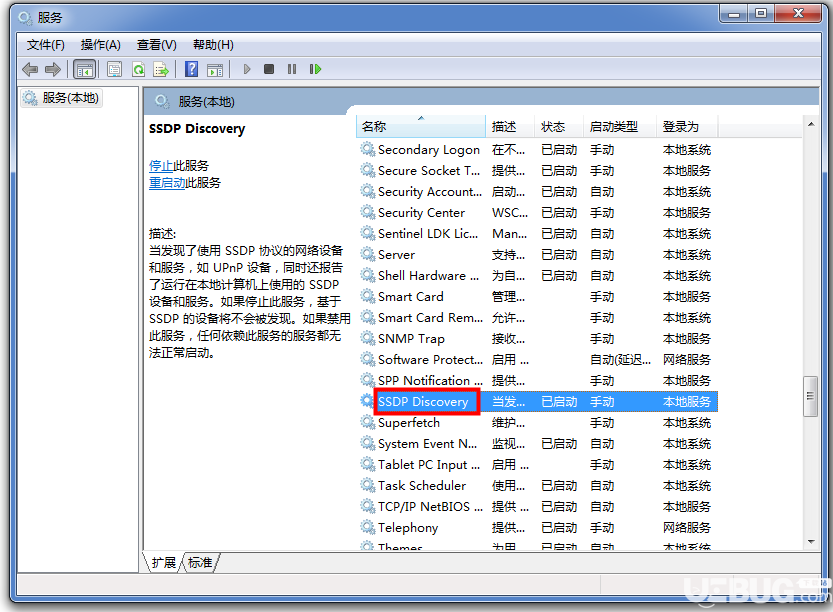Select the Tablet PC Input ... service row
Viewport: 833px width, 612px height.
click(x=537, y=464)
